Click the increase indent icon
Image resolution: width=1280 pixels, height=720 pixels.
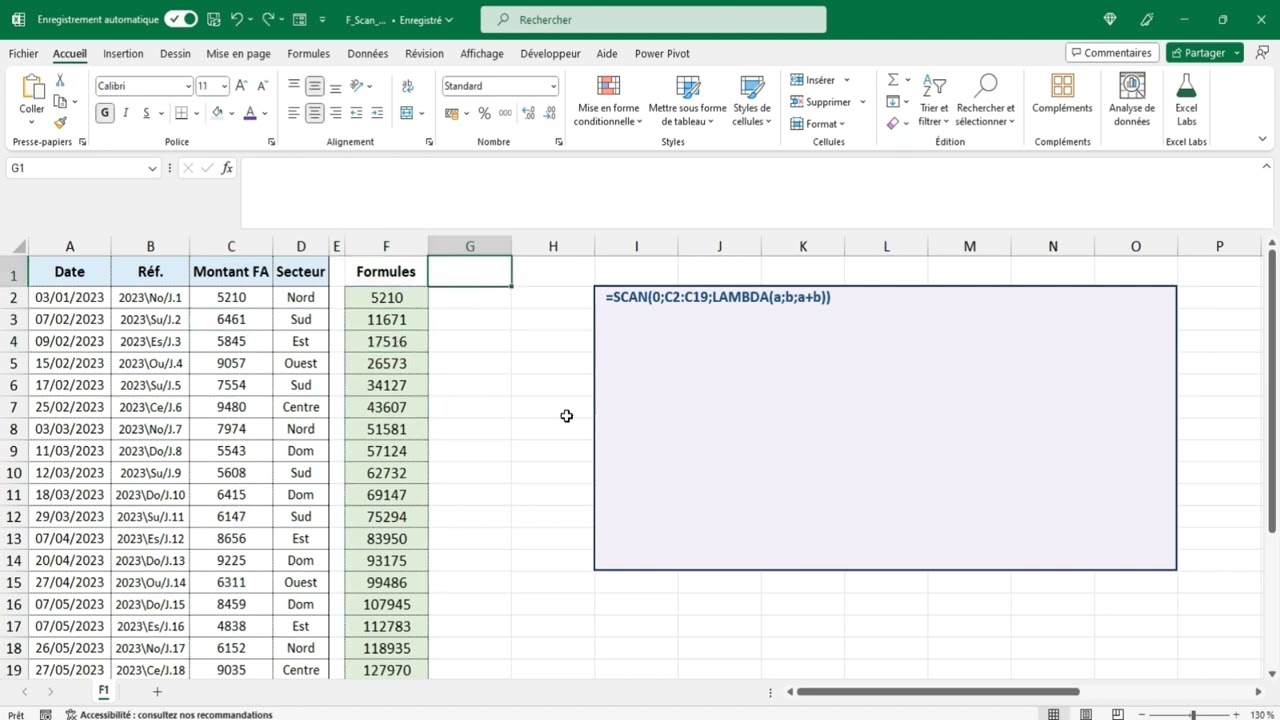tap(377, 113)
